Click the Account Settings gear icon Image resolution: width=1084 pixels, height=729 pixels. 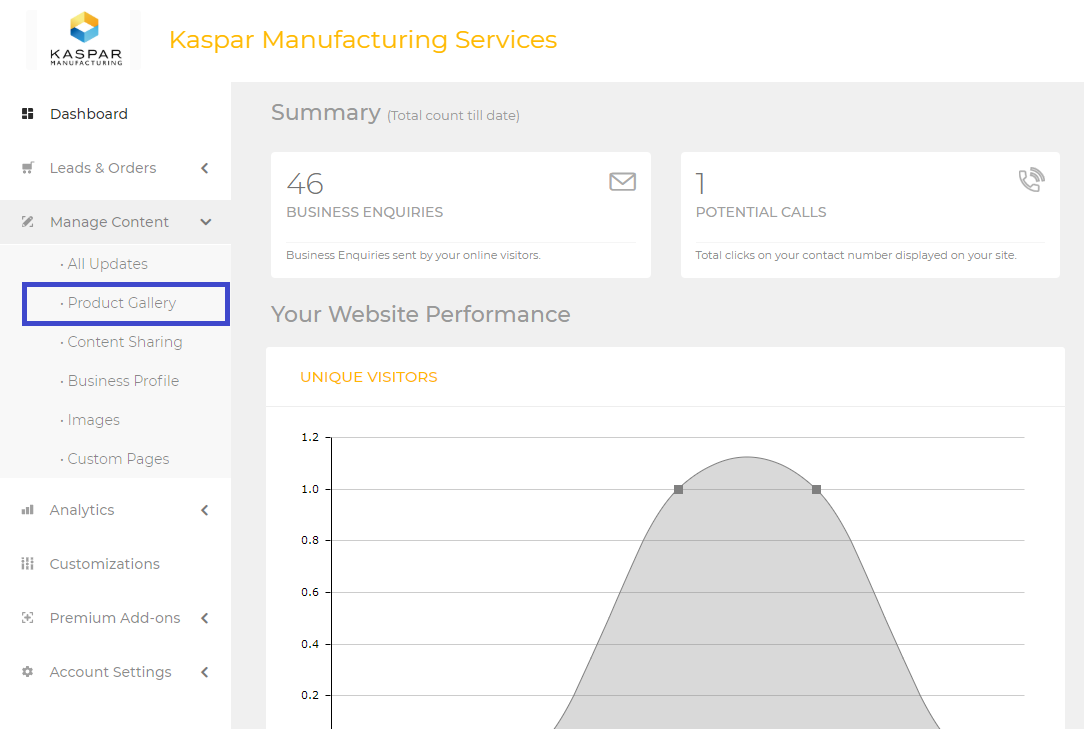28,672
